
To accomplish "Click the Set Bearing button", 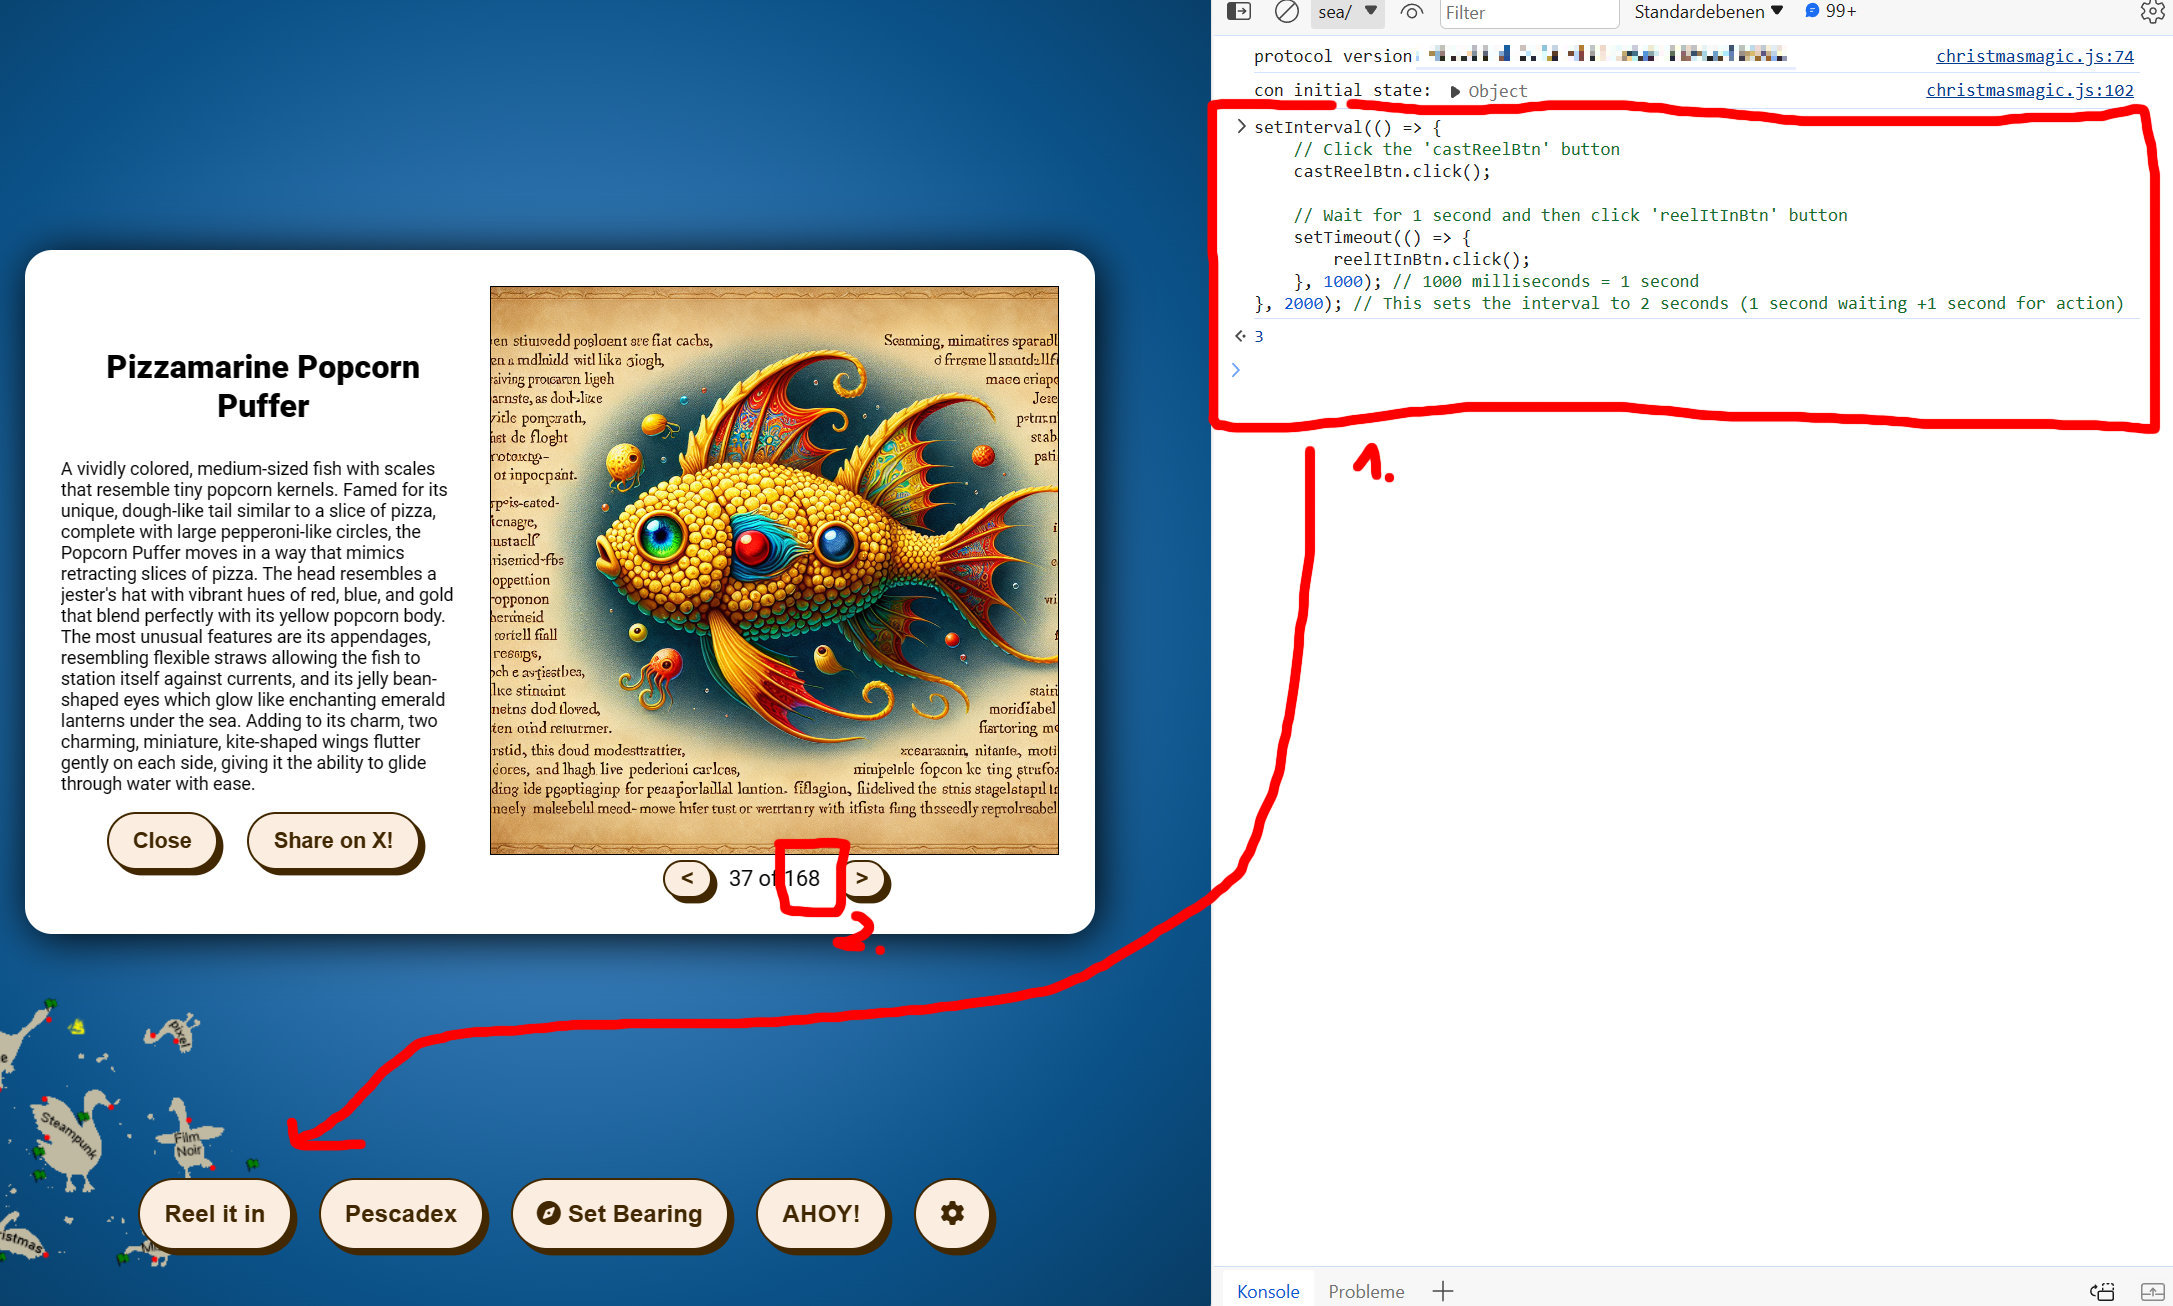I will click(x=620, y=1213).
